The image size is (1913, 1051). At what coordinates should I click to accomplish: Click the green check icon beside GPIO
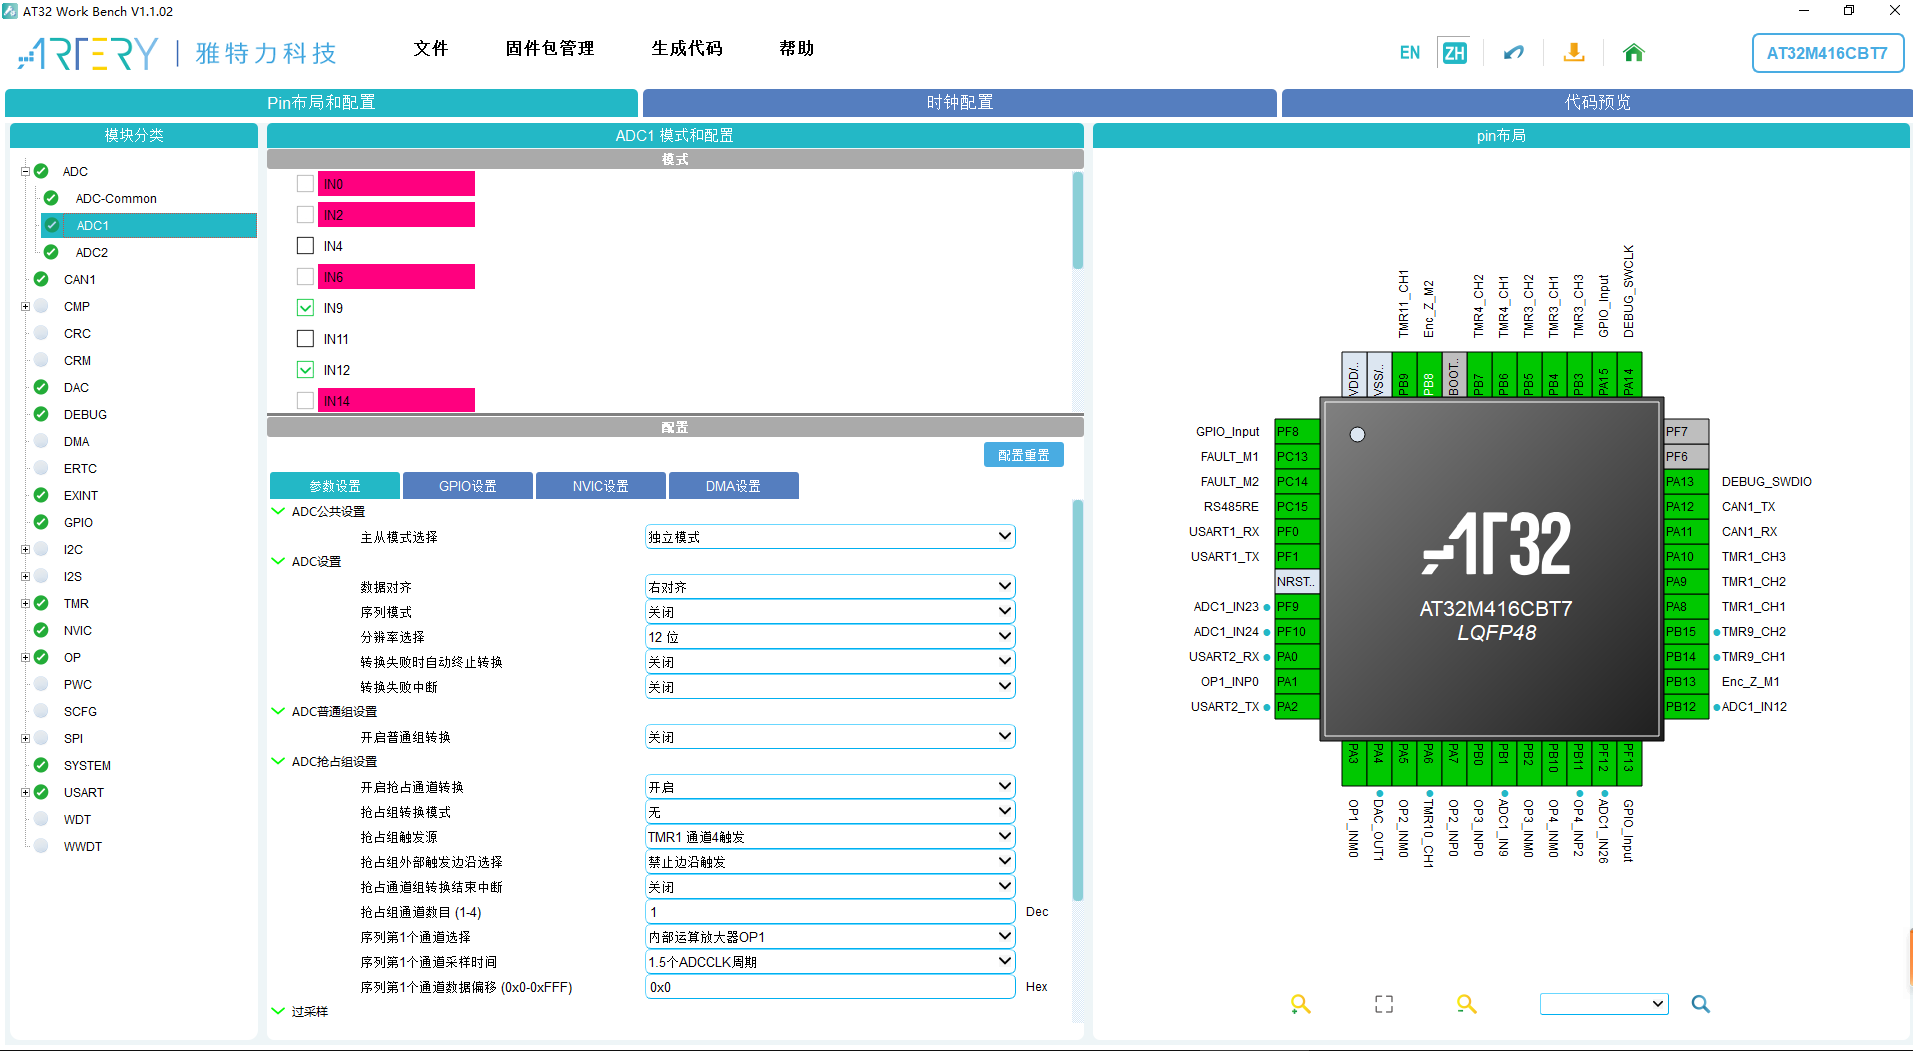41,522
